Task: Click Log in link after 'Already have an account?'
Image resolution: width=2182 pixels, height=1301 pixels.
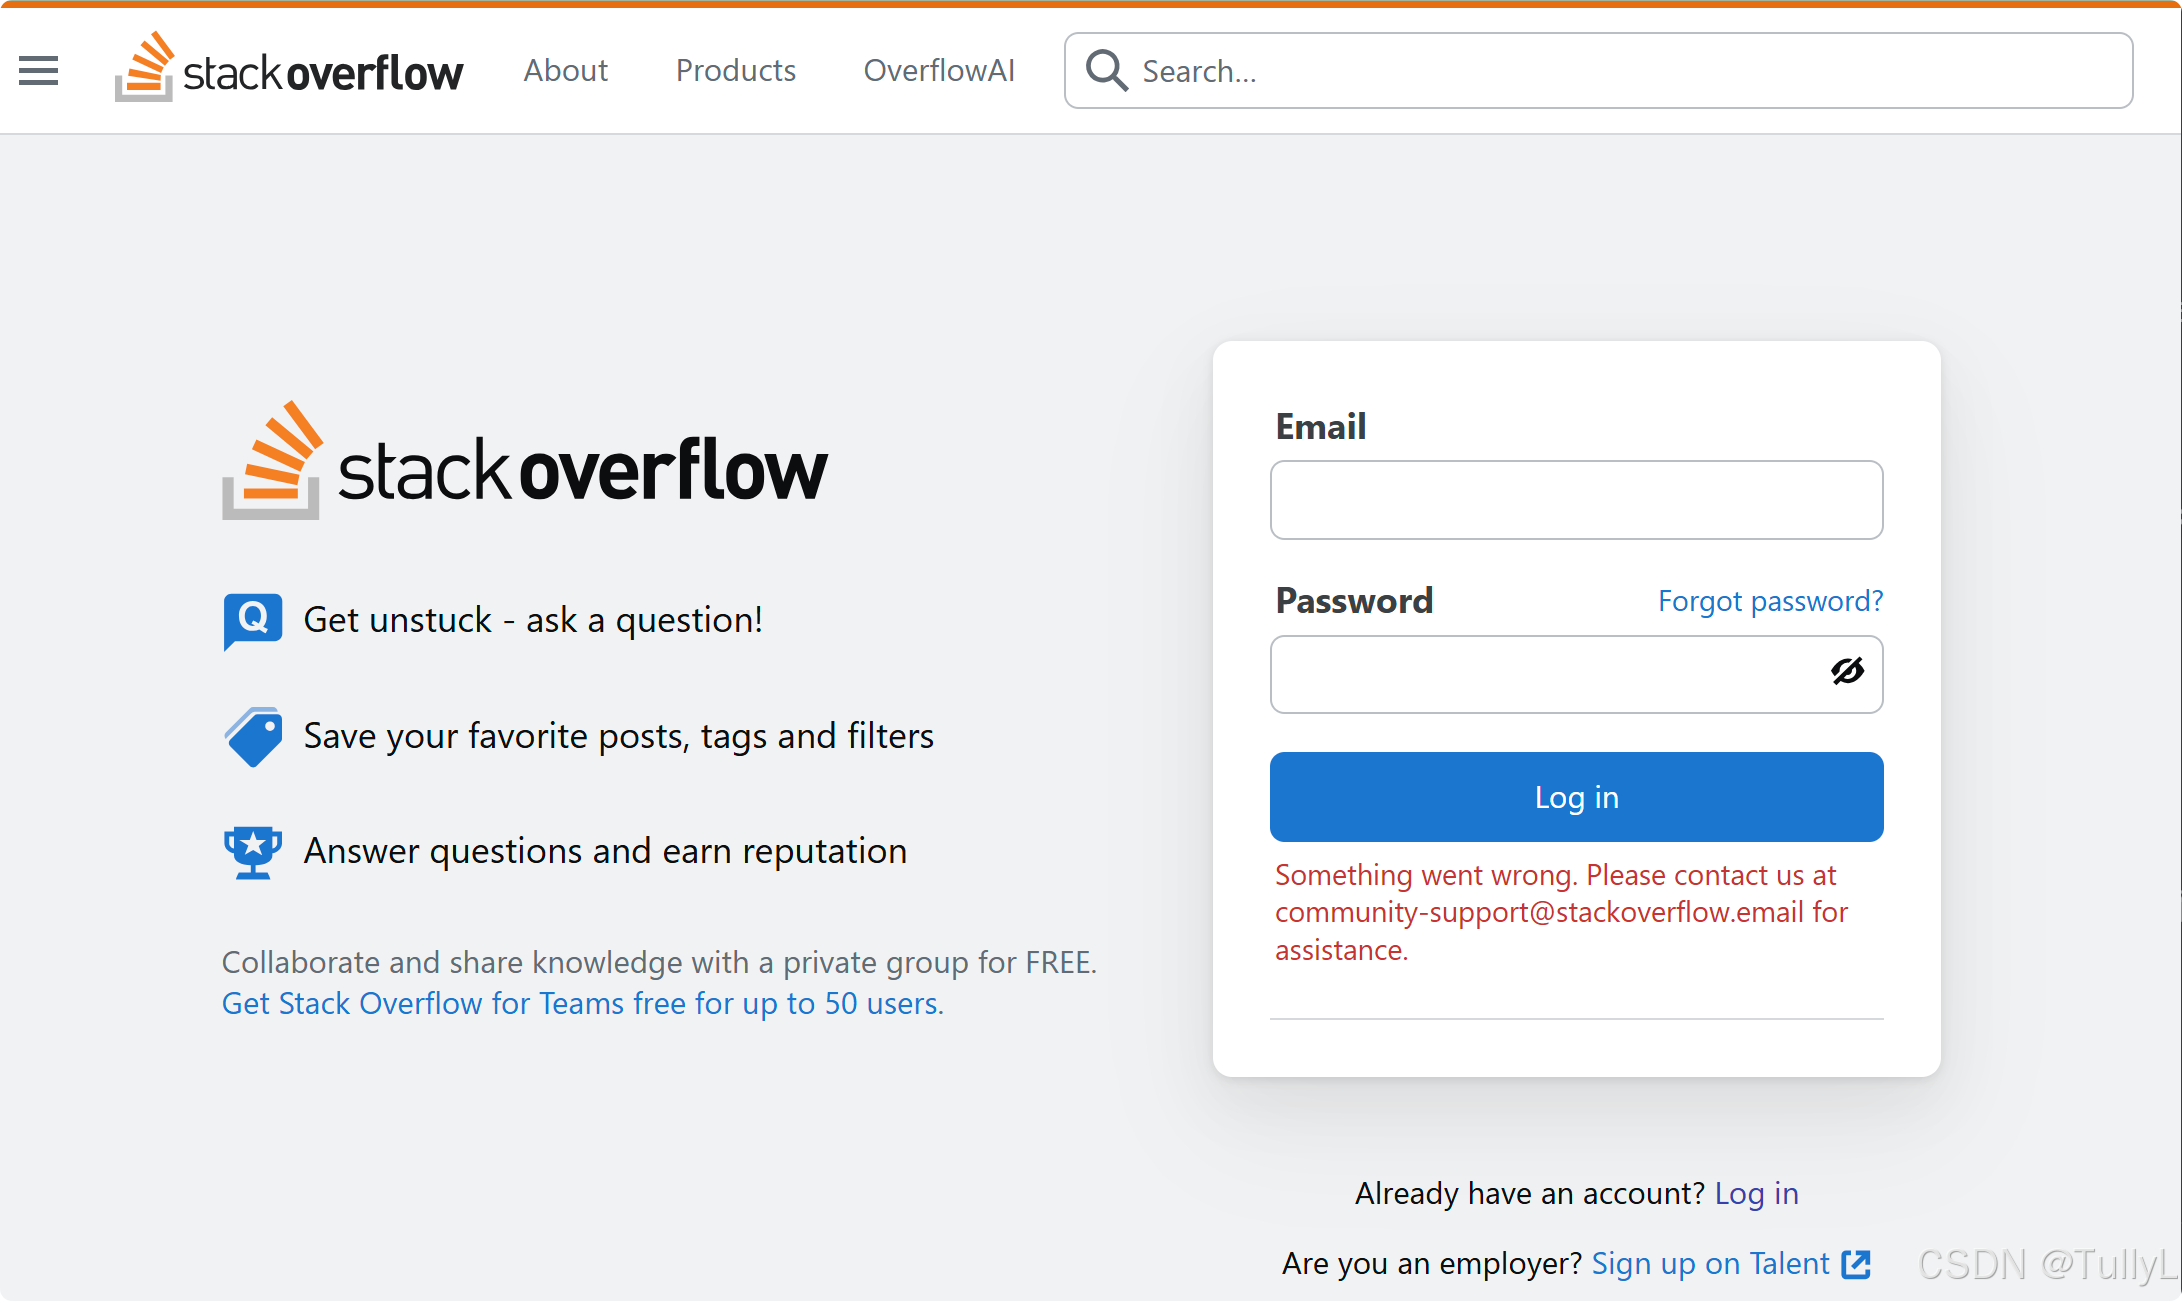Action: (x=1756, y=1193)
